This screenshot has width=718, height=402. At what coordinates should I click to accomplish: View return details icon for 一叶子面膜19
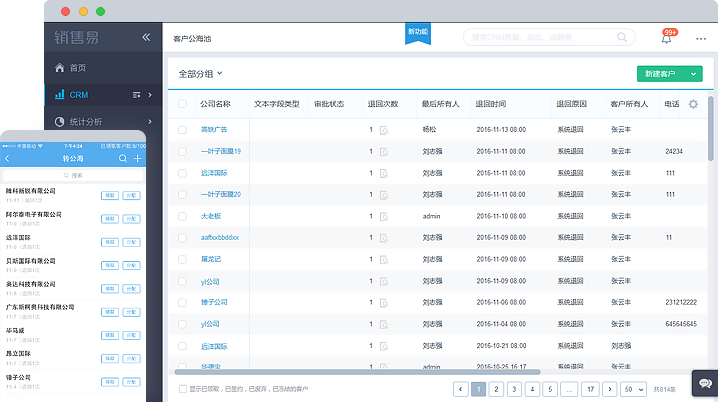384,152
